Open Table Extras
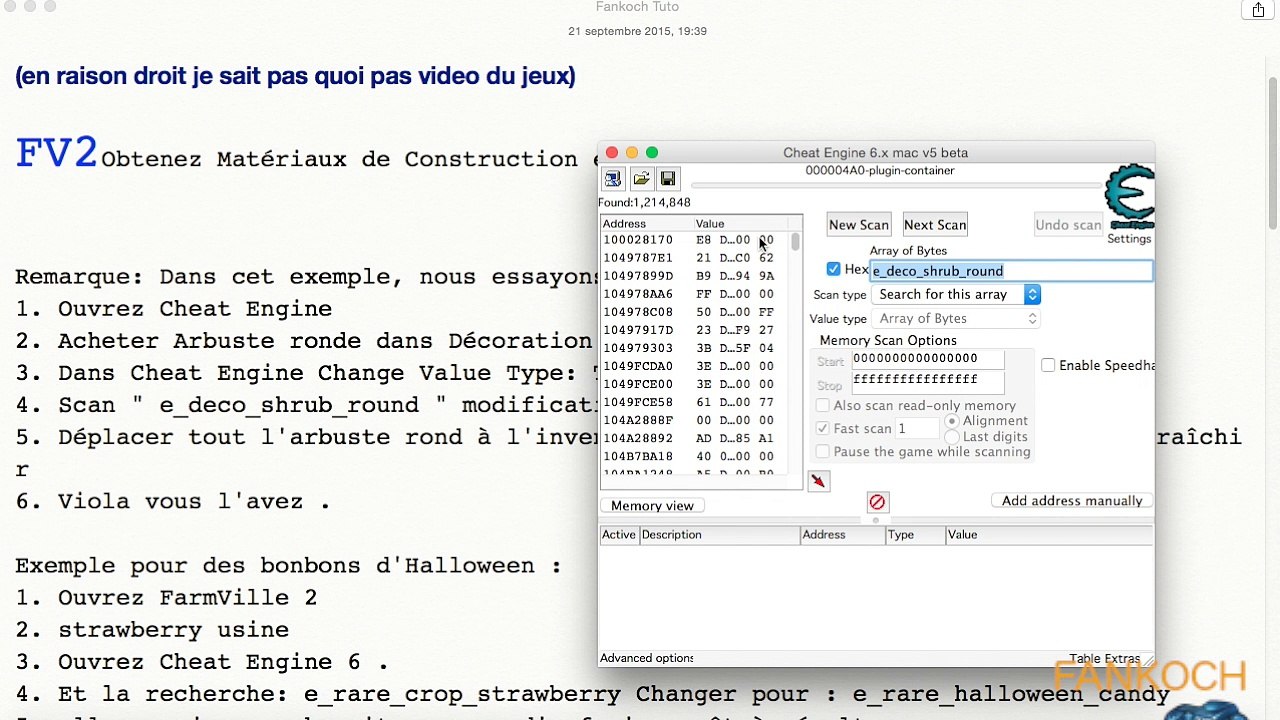Image resolution: width=1280 pixels, height=720 pixels. (x=1105, y=658)
